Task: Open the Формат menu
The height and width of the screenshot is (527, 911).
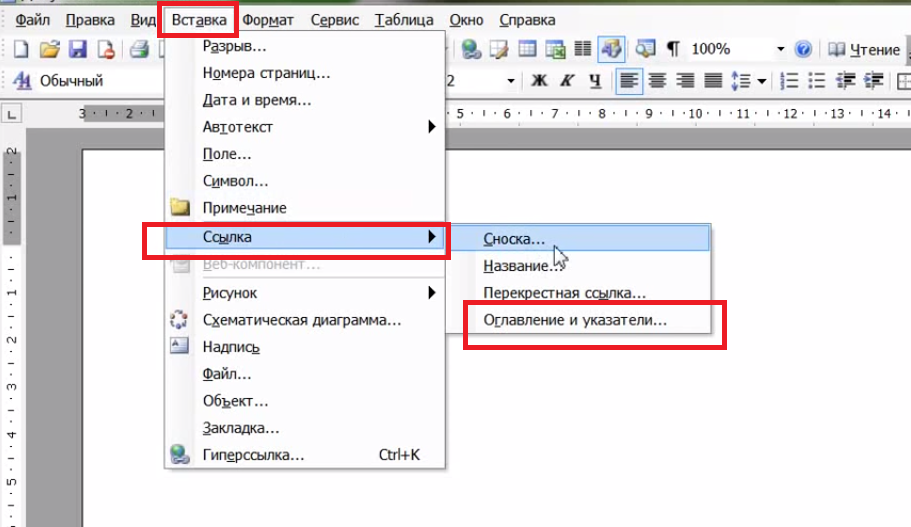Action: point(267,19)
